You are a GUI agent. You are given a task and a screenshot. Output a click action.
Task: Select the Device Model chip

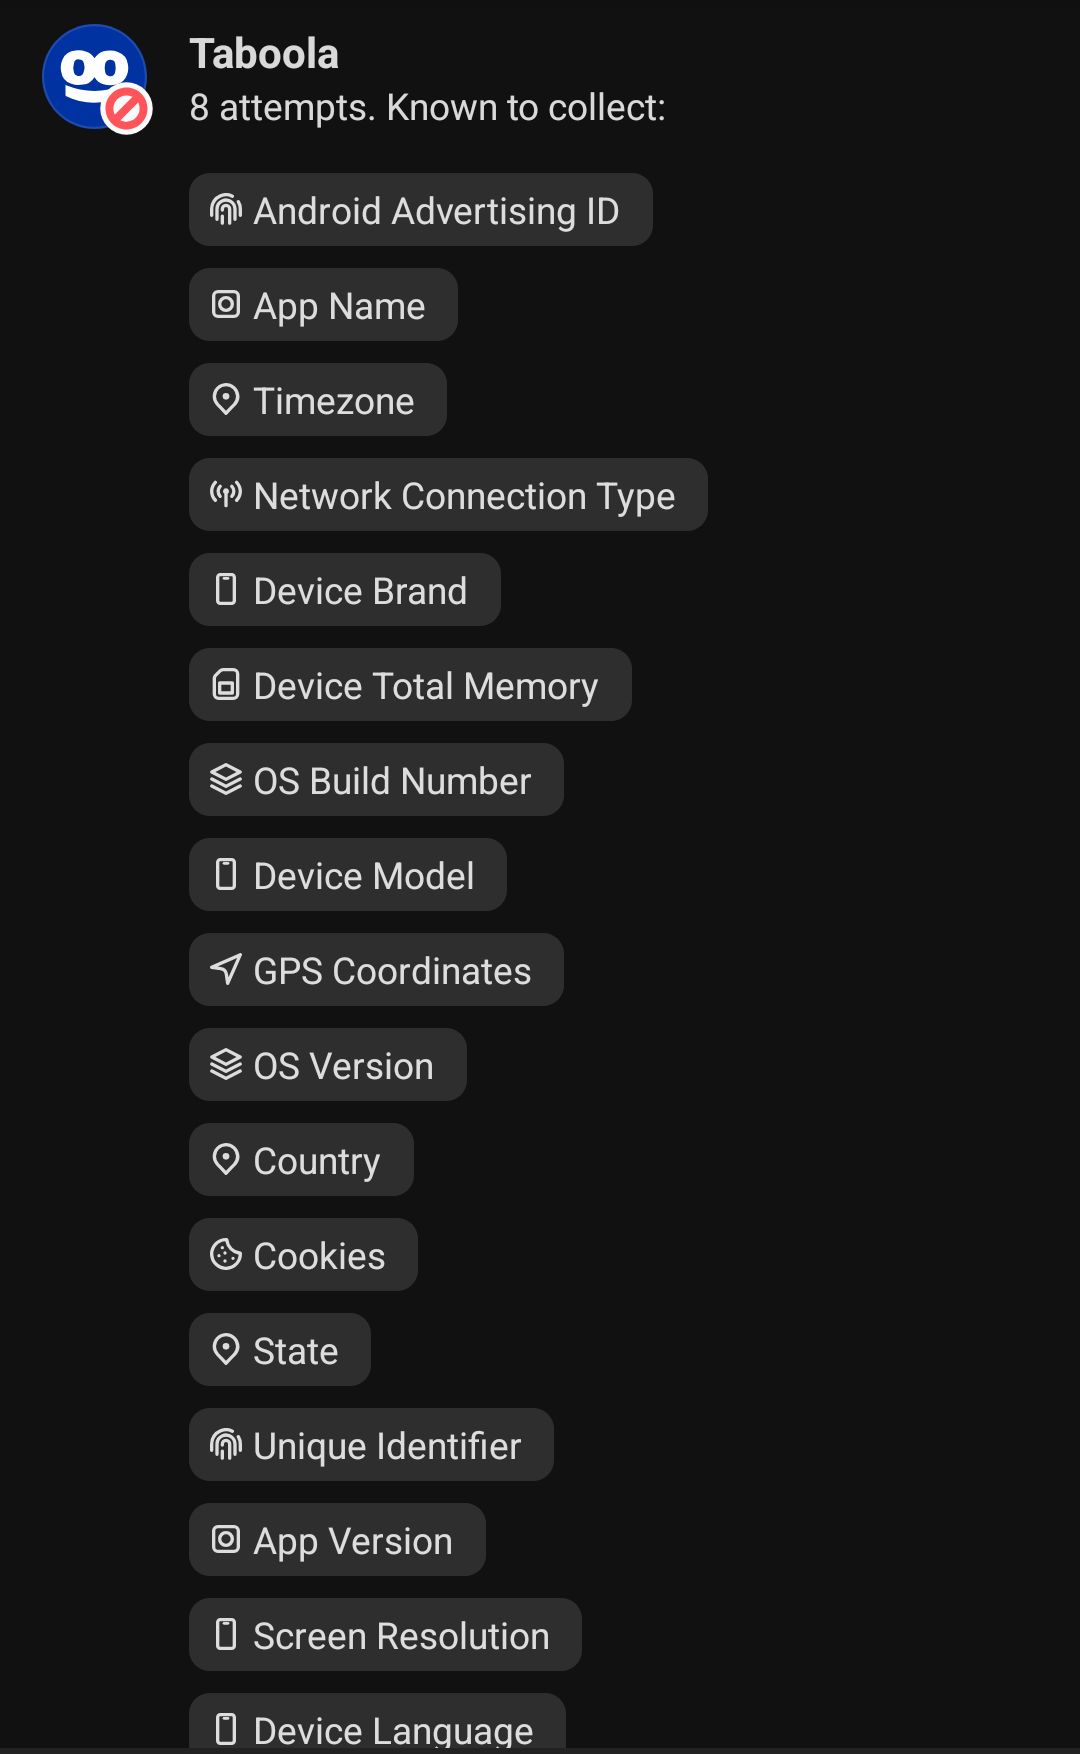click(348, 875)
